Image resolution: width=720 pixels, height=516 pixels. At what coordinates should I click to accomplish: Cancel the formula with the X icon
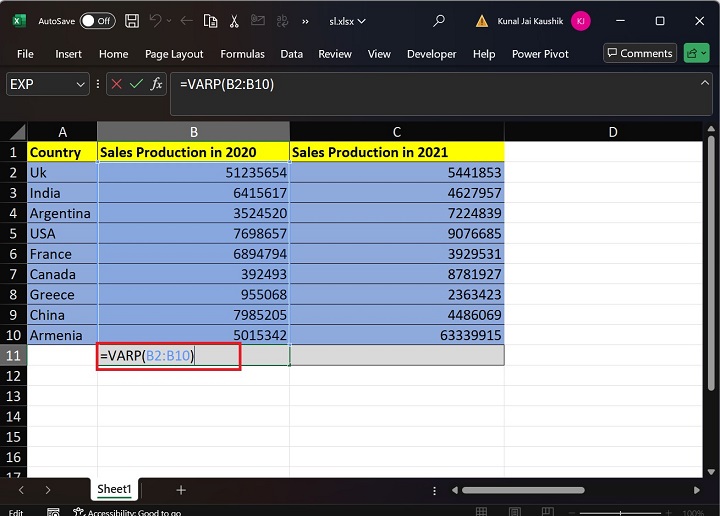click(x=117, y=85)
